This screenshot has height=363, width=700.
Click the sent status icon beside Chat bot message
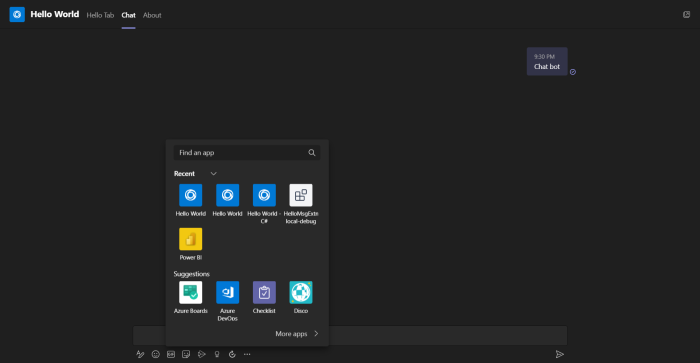point(573,72)
